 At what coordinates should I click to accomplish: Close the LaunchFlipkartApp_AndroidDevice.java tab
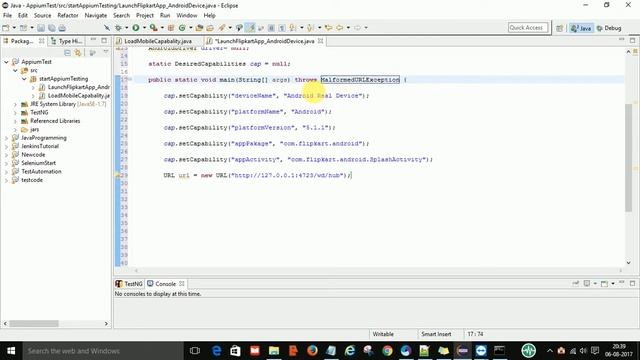pos(320,41)
